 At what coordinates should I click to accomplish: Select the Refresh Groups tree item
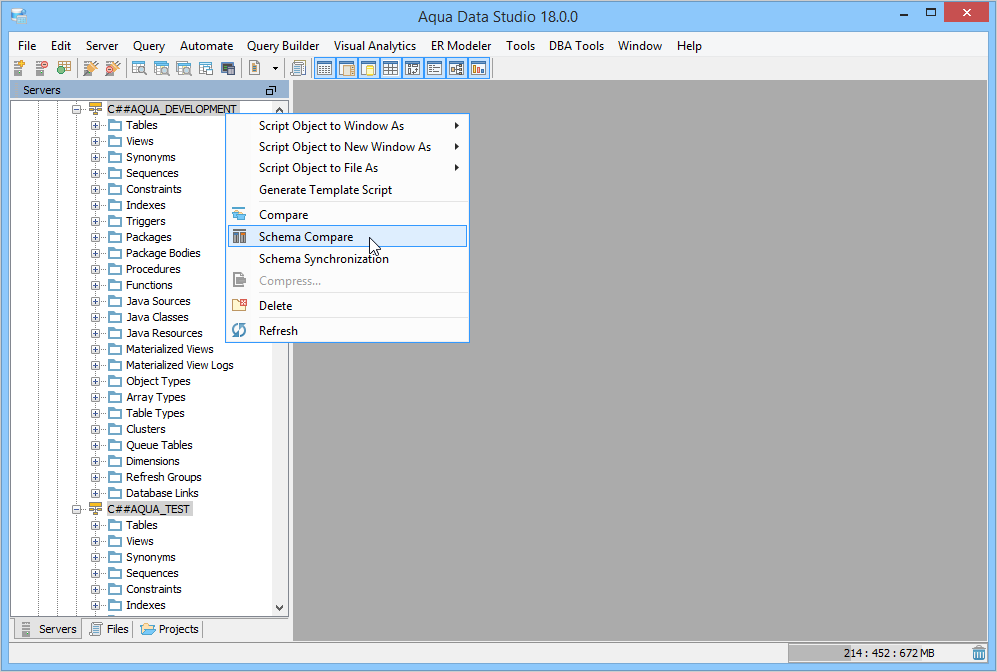(163, 477)
